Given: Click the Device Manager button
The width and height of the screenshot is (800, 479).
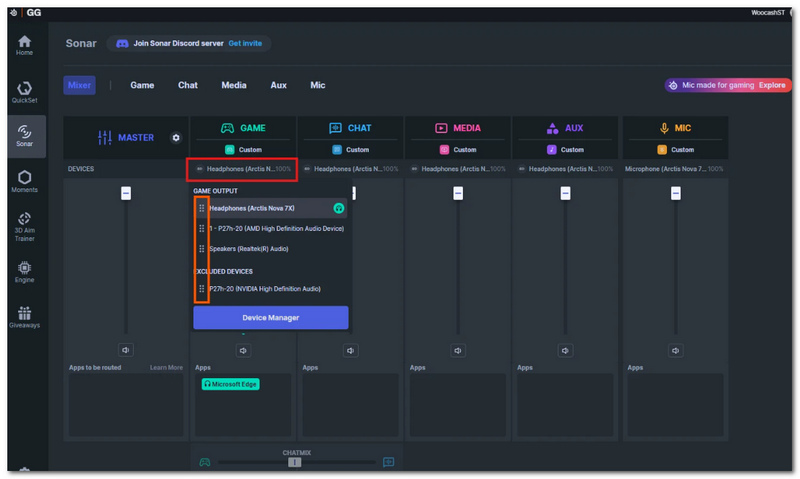Looking at the screenshot, I should point(270,318).
